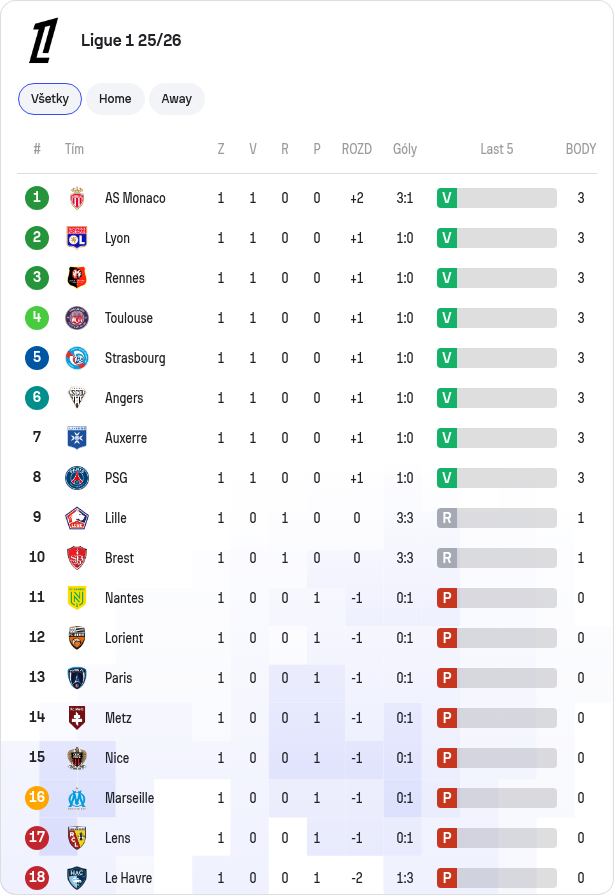
Task: Open the AS Monaco club crest
Action: coord(76,198)
